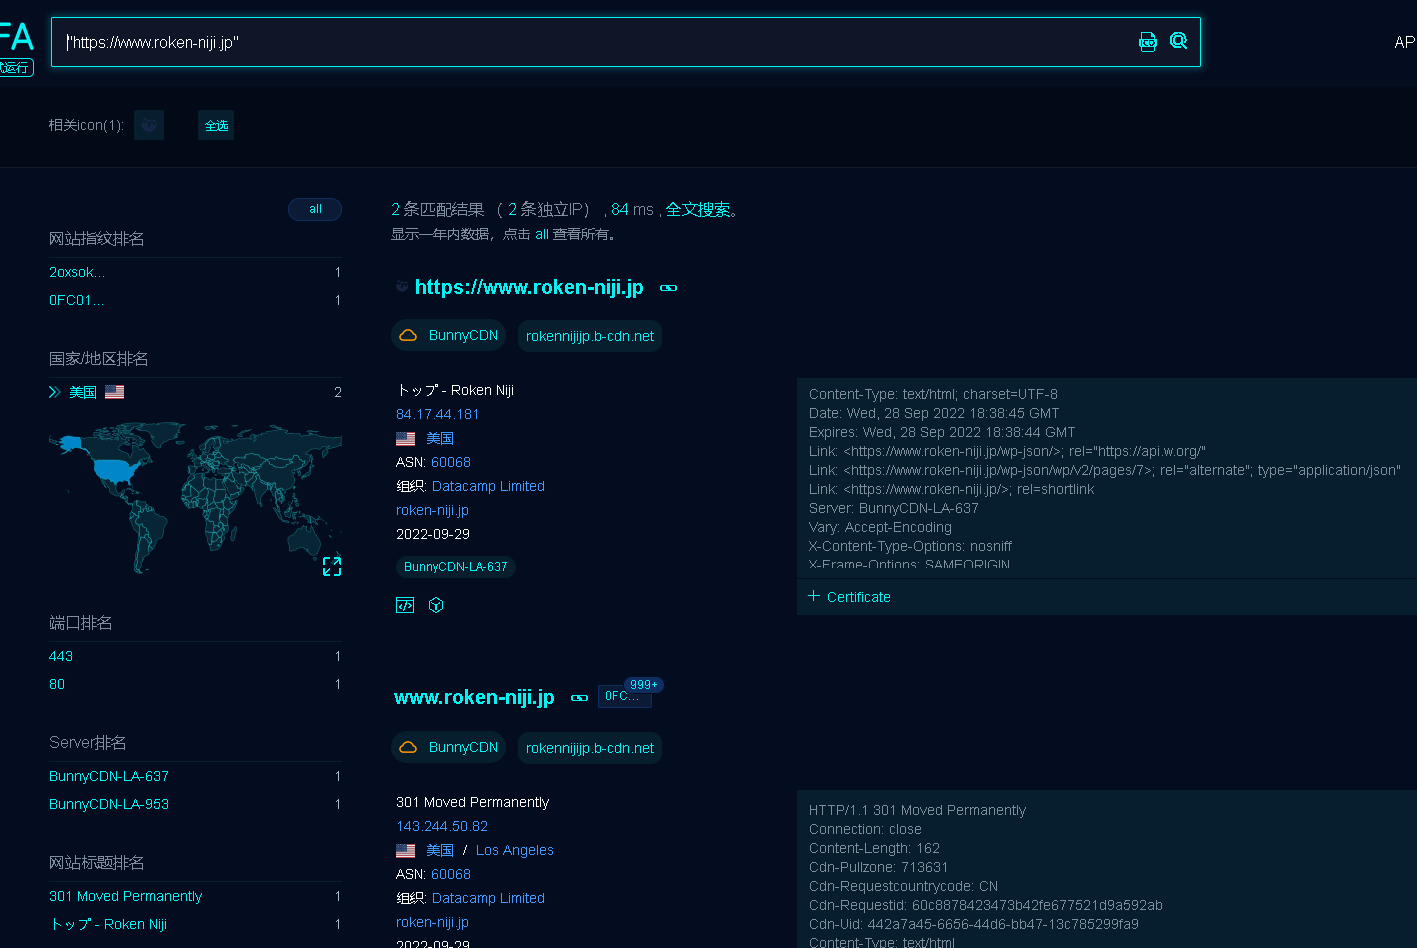The width and height of the screenshot is (1417, 948).
Task: Select BunnyCDN tag on first result
Action: [449, 335]
